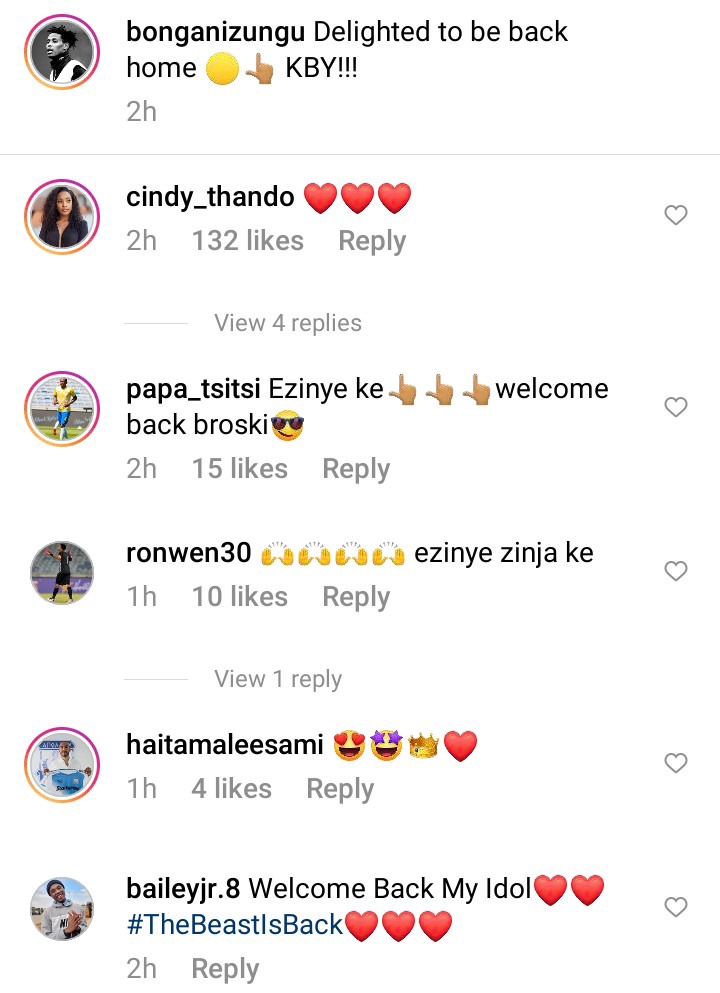Like baileyjr.8's comment with heart icon
This screenshot has width=720, height=993.
coord(676,907)
